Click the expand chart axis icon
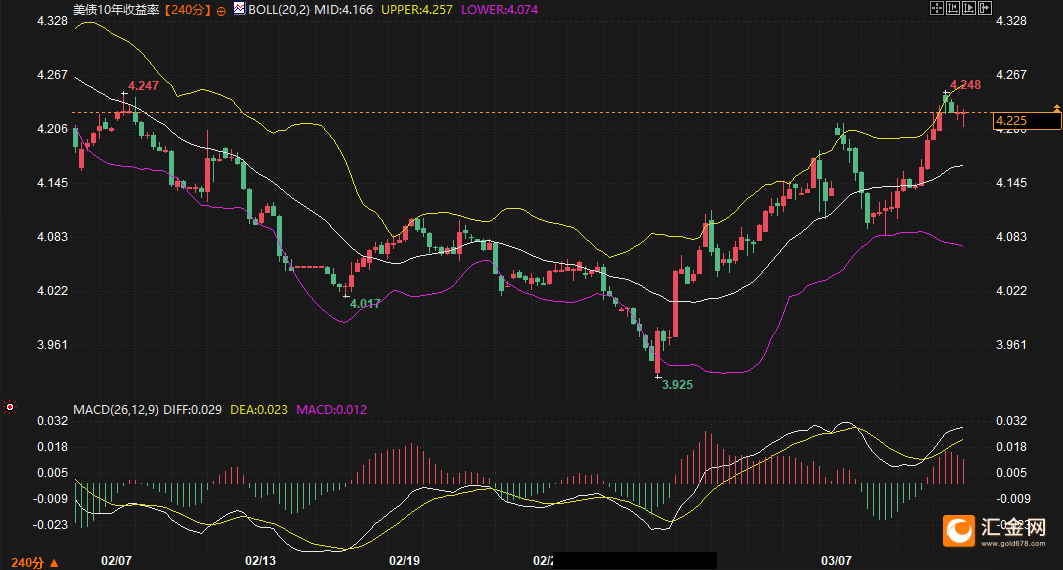This screenshot has height=570, width=1063. [969, 8]
